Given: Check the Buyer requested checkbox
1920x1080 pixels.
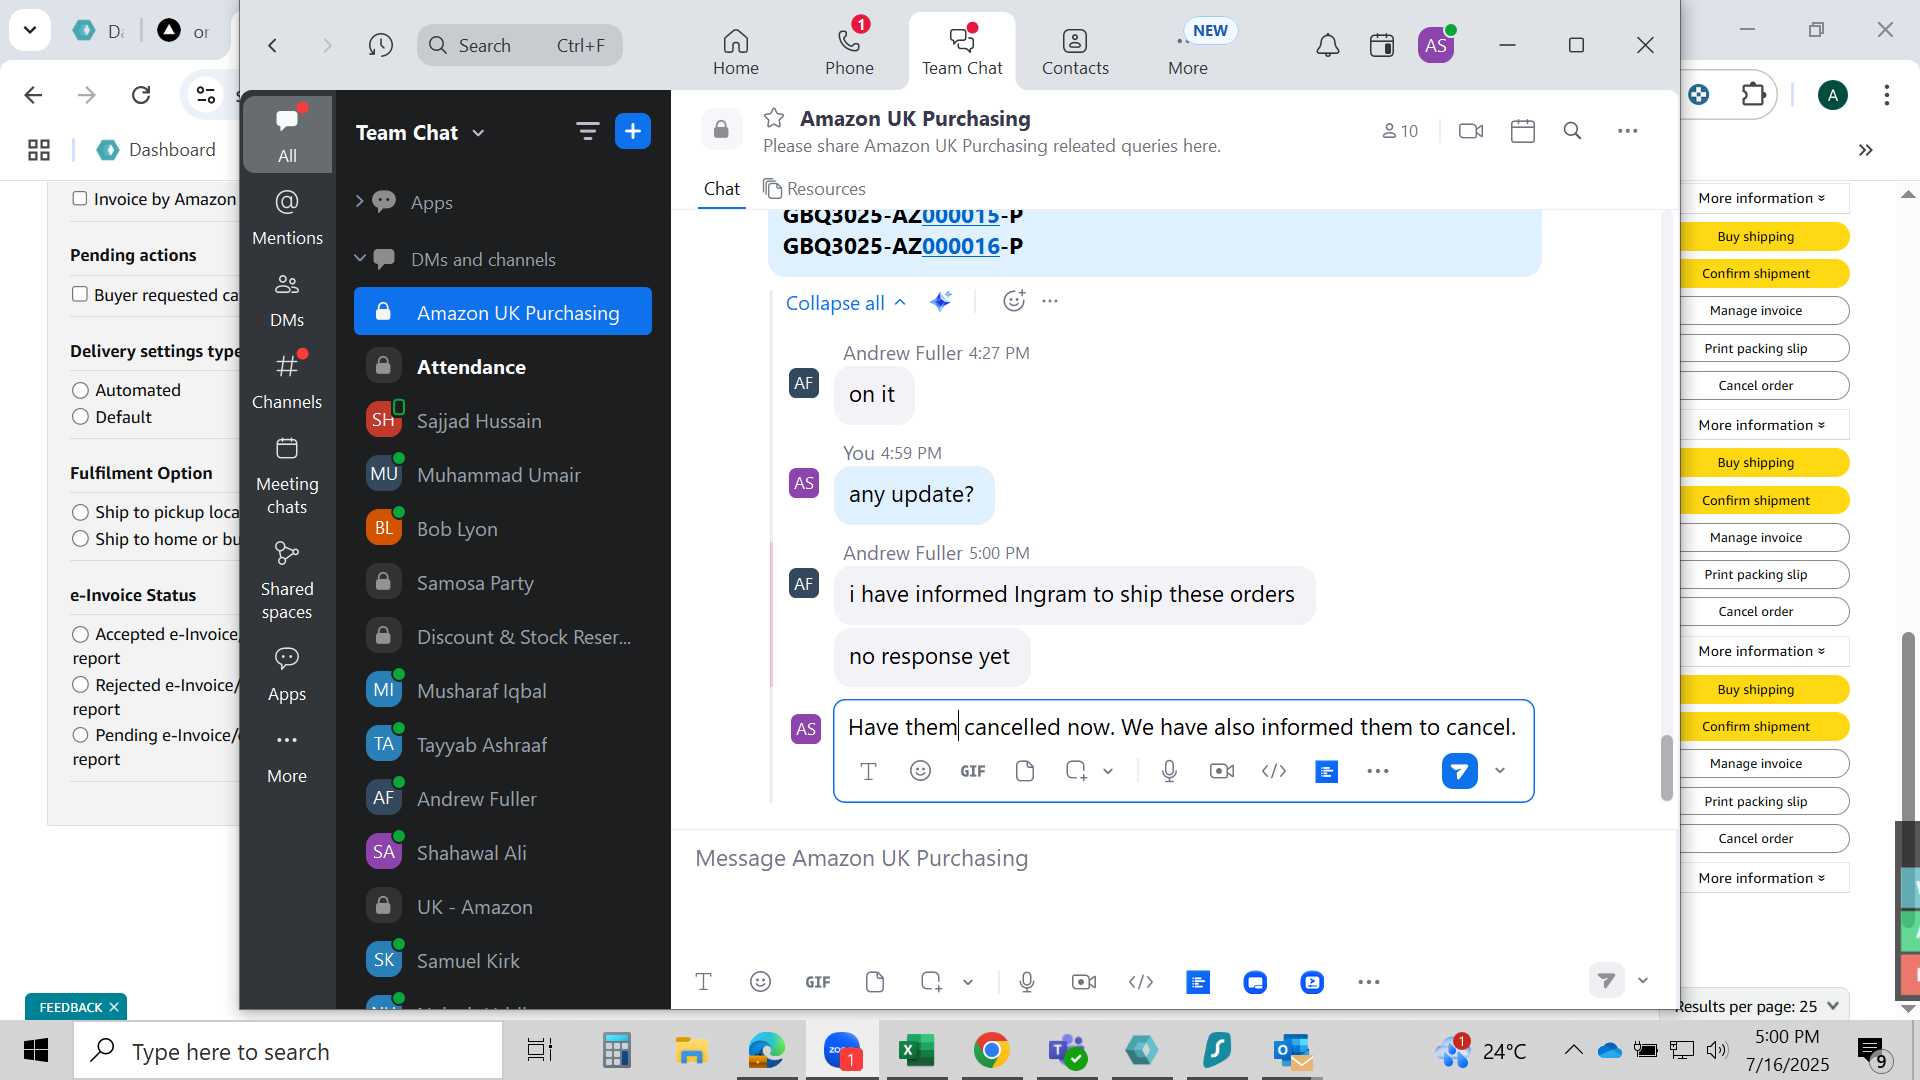Looking at the screenshot, I should coord(80,294).
